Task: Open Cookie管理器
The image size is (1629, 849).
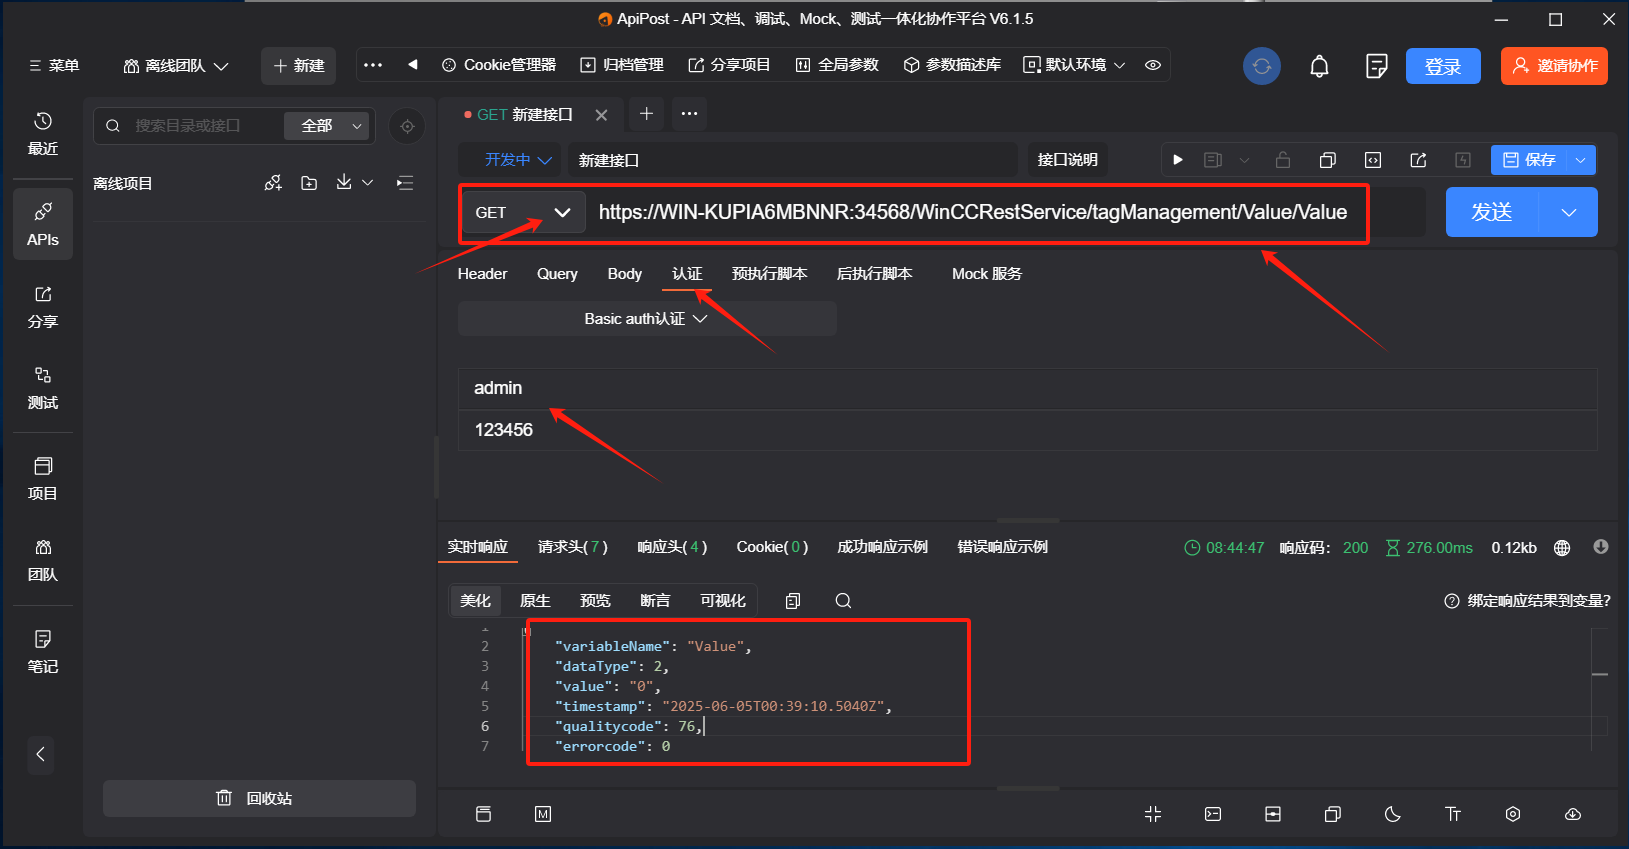Action: click(498, 65)
